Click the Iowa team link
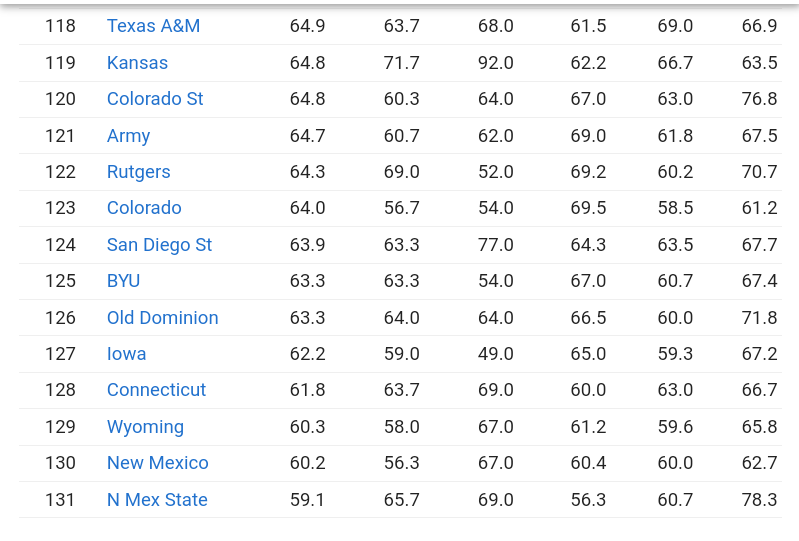This screenshot has width=799, height=541. [126, 354]
